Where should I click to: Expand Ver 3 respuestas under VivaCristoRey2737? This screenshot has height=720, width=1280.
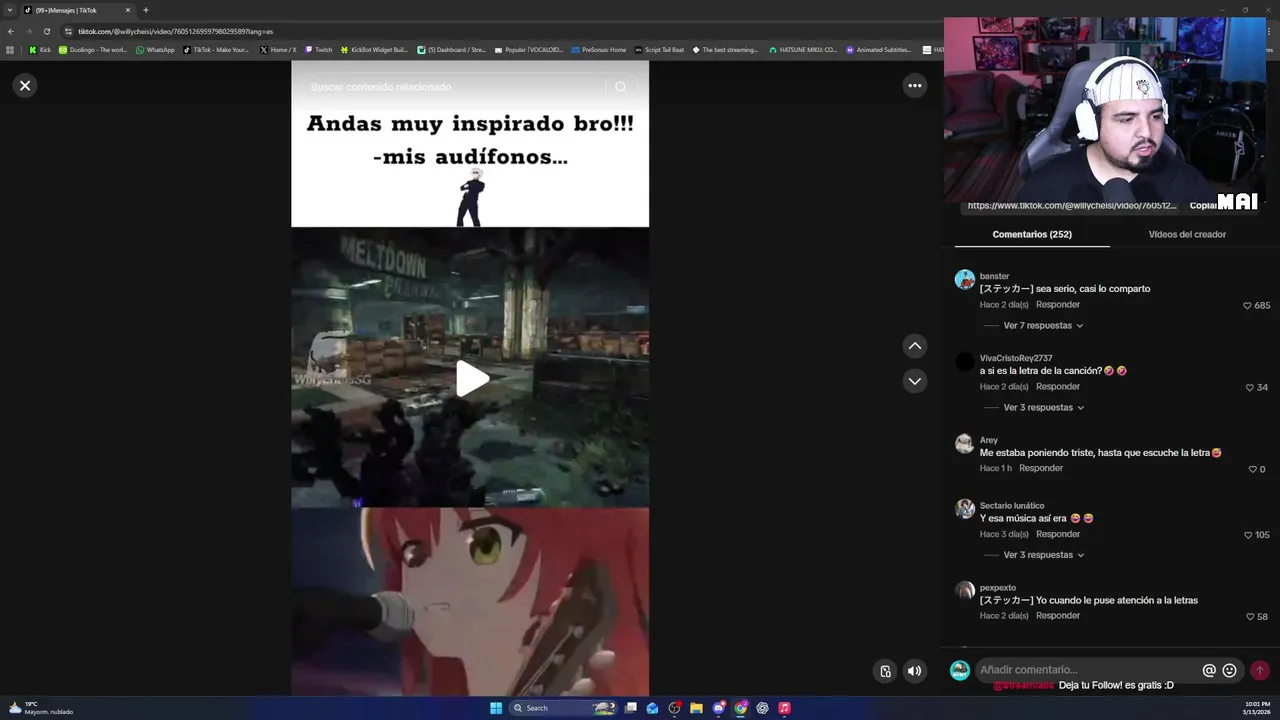1043,407
